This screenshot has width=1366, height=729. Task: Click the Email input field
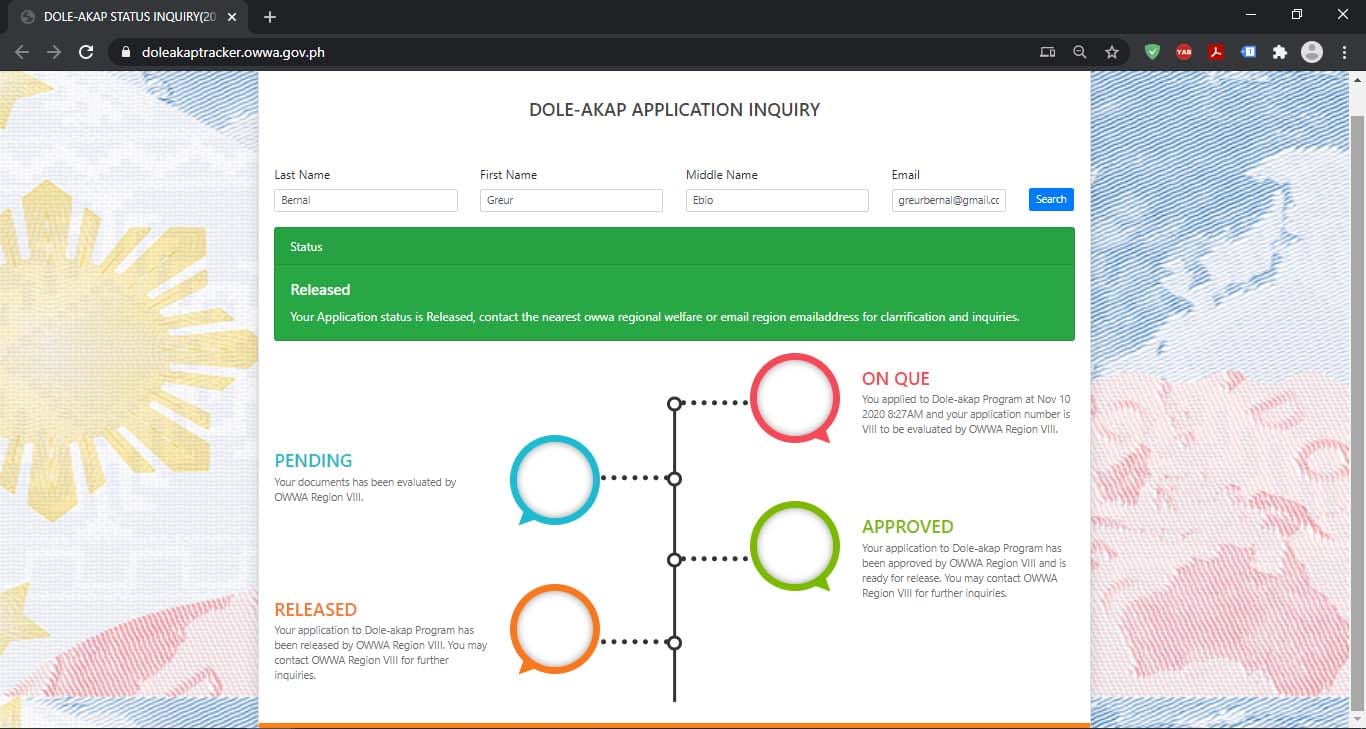click(949, 200)
